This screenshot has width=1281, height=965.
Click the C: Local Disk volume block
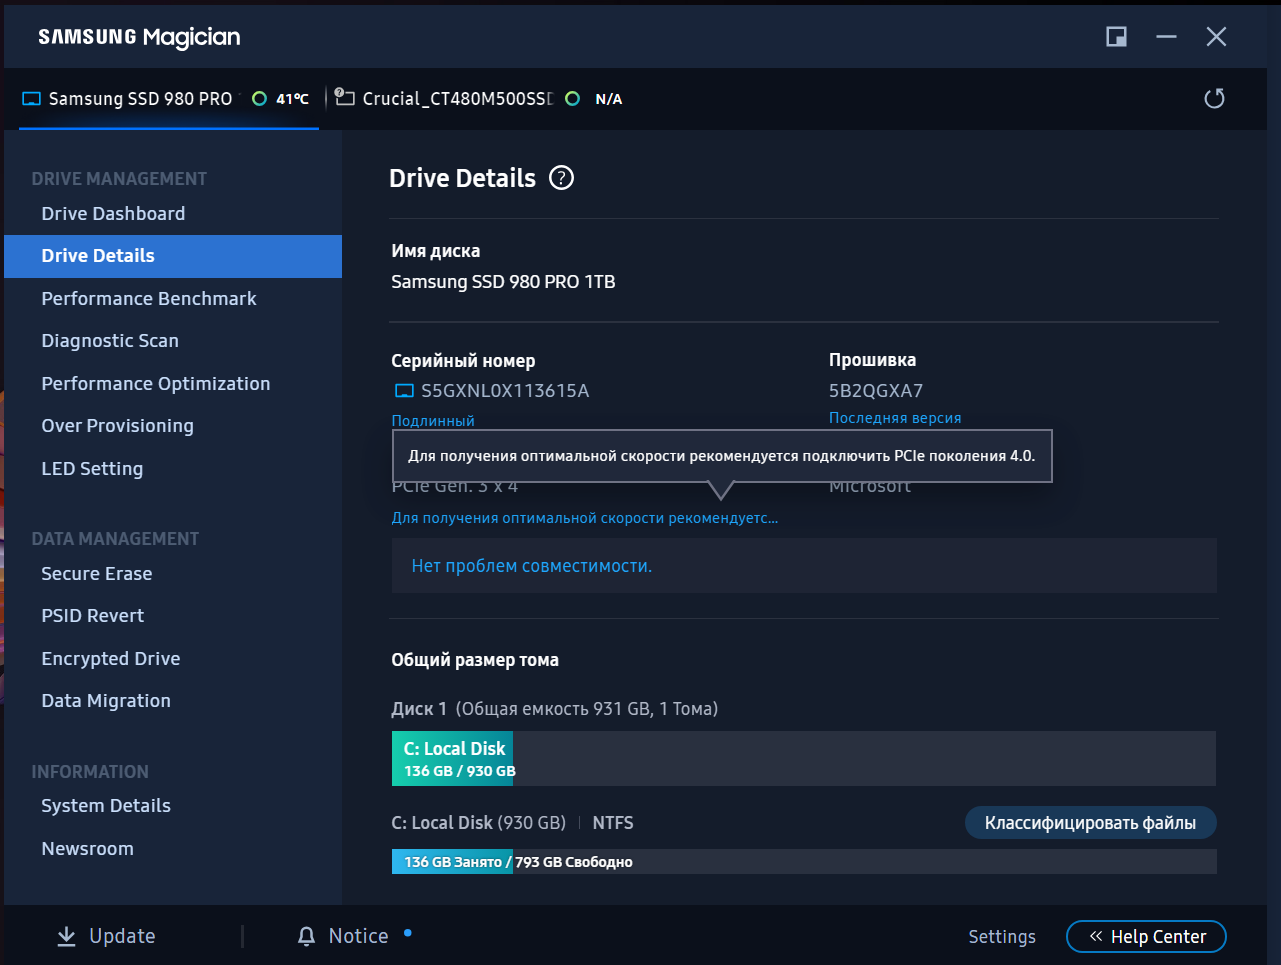[x=453, y=759]
